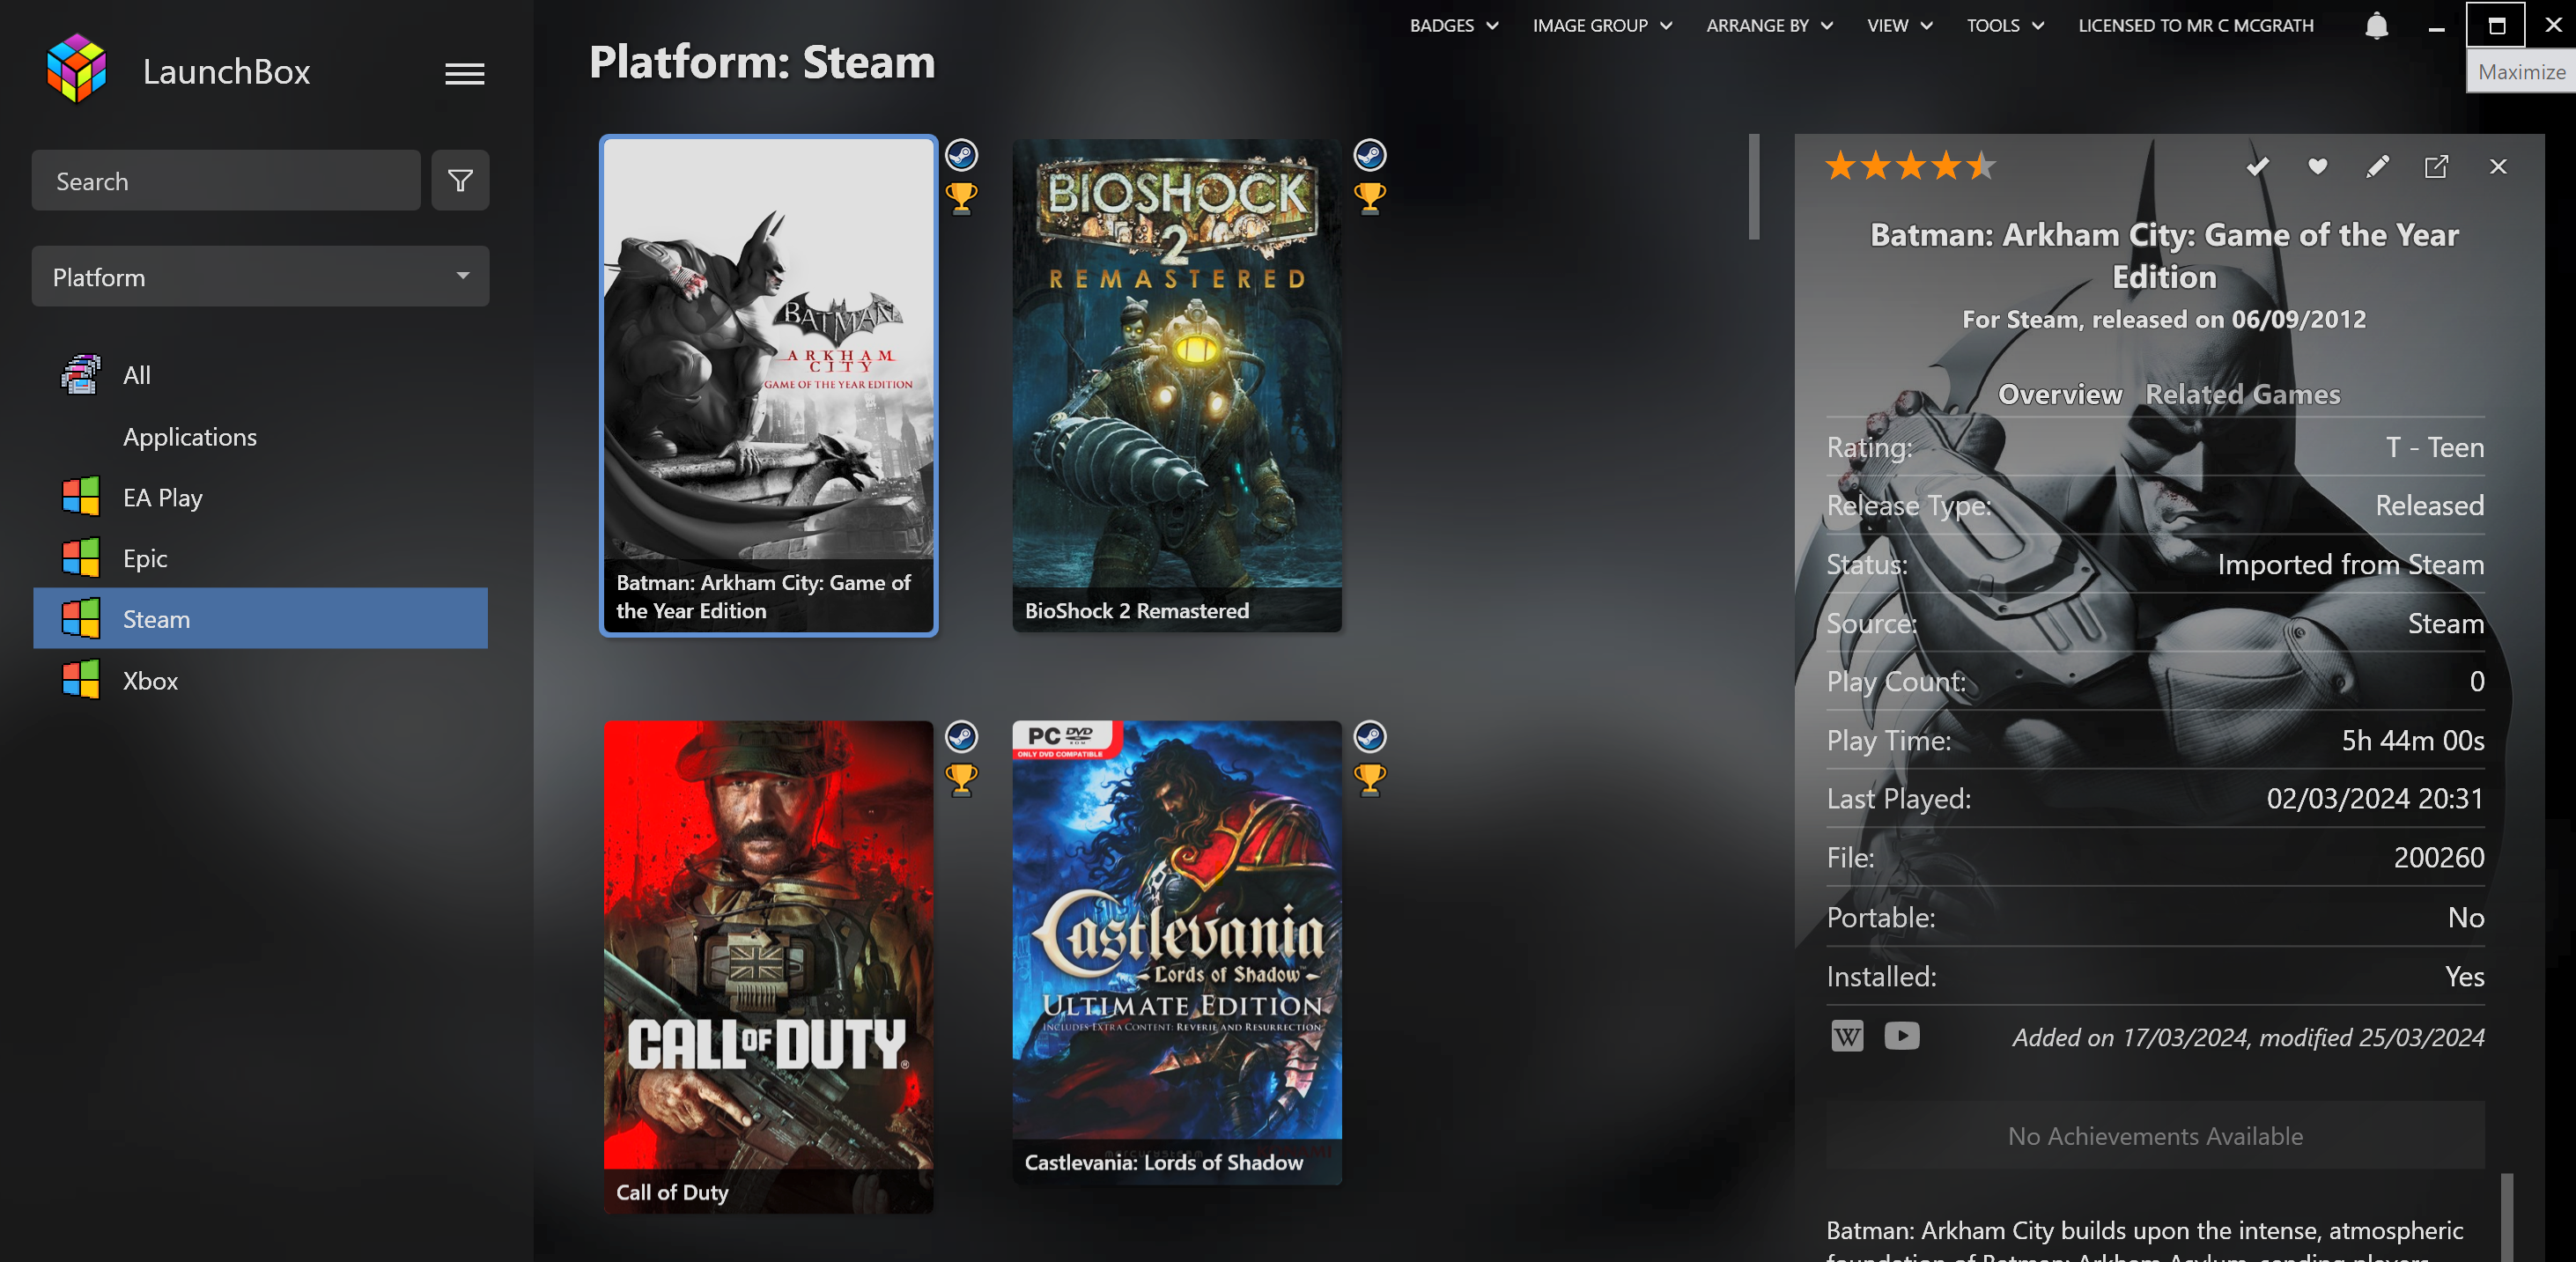The height and width of the screenshot is (1262, 2576).
Task: Click the All platforms icon
Action: coord(80,375)
